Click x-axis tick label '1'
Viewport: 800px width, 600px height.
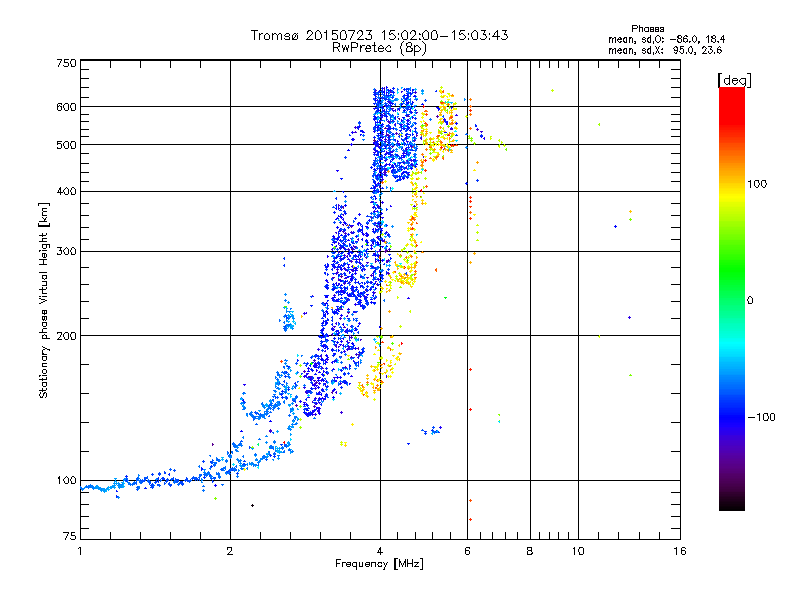80,551
